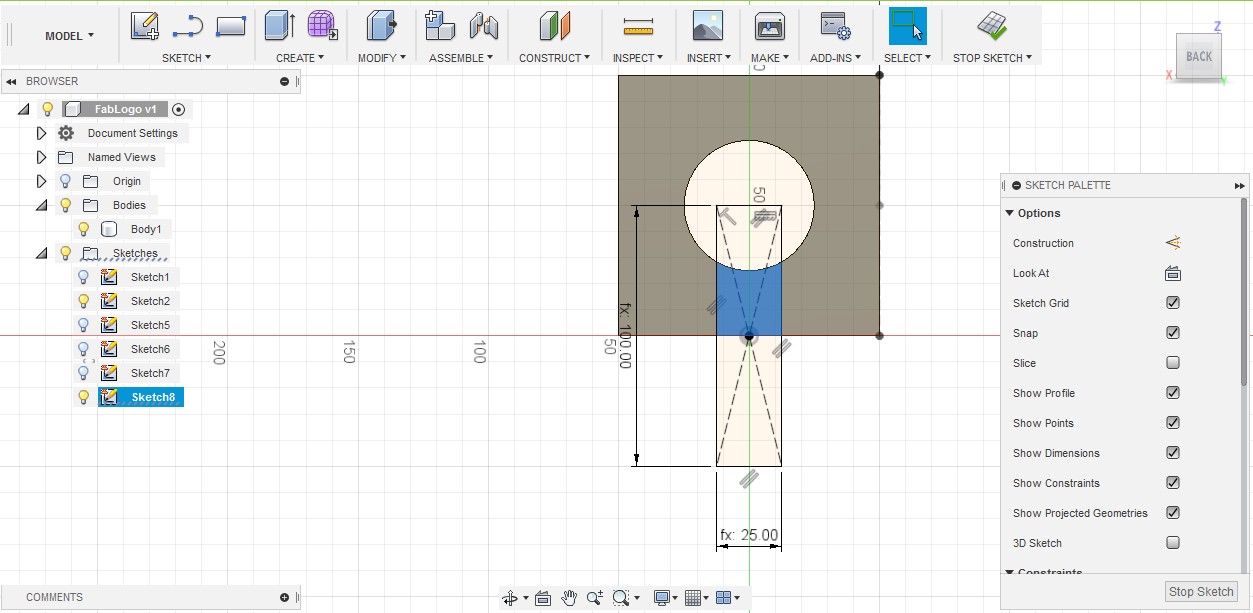Image resolution: width=1253 pixels, height=613 pixels.
Task: Enable the Slice checkbox
Action: pos(1173,363)
